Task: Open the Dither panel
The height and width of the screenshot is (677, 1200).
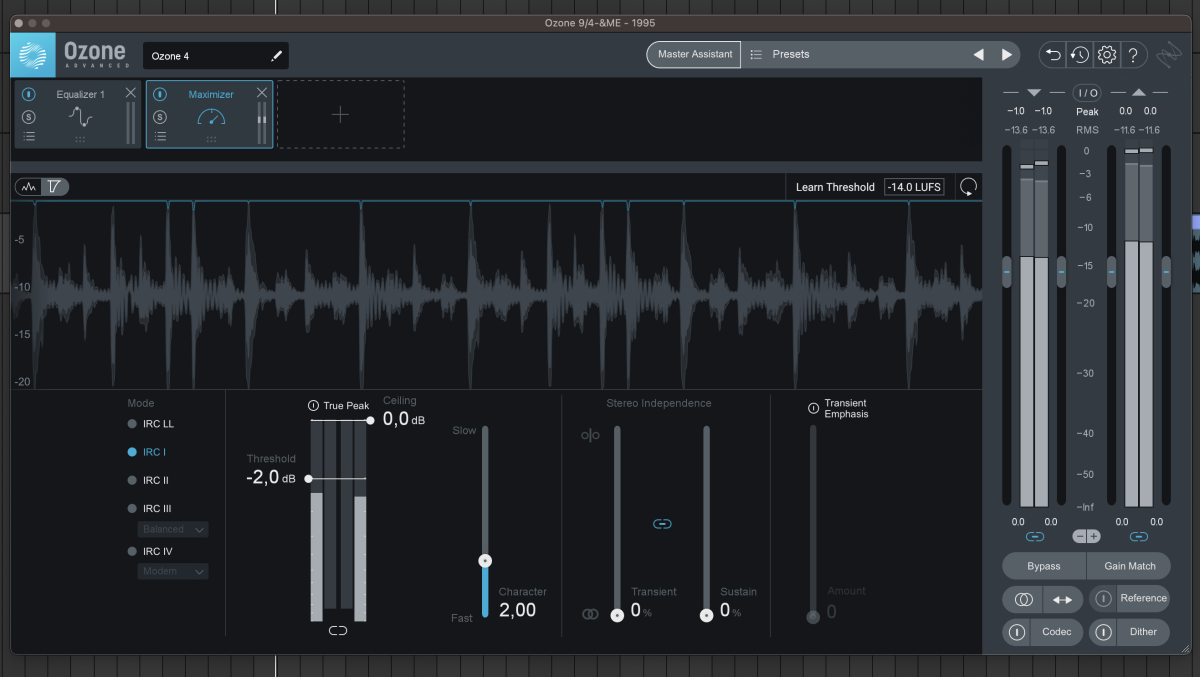Action: click(x=1143, y=632)
